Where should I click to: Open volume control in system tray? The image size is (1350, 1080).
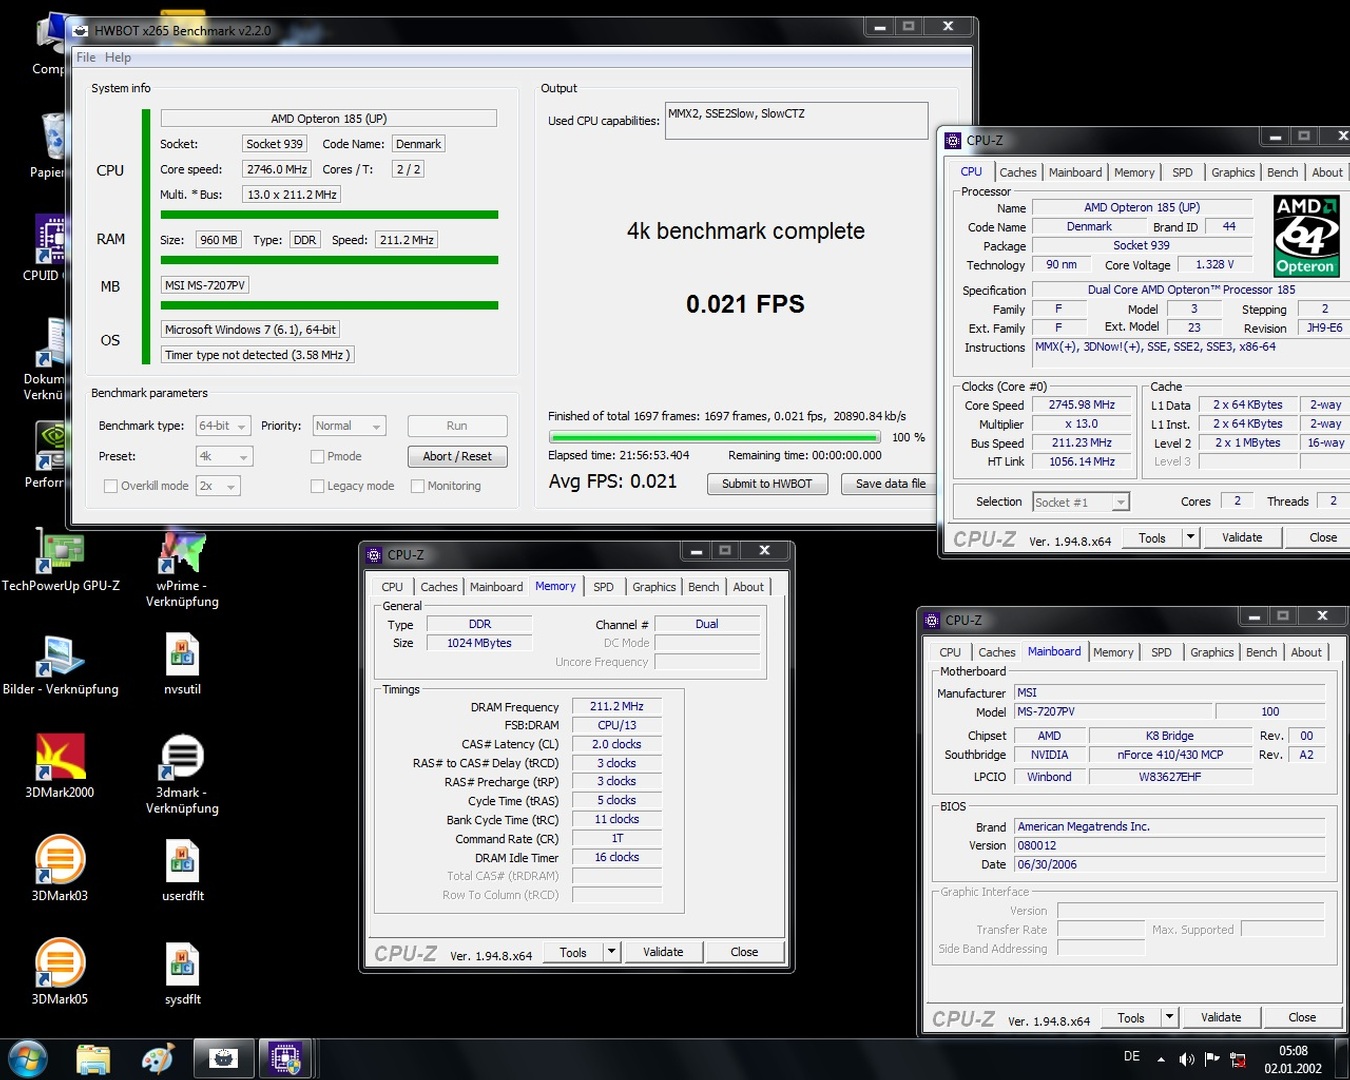[1186, 1059]
